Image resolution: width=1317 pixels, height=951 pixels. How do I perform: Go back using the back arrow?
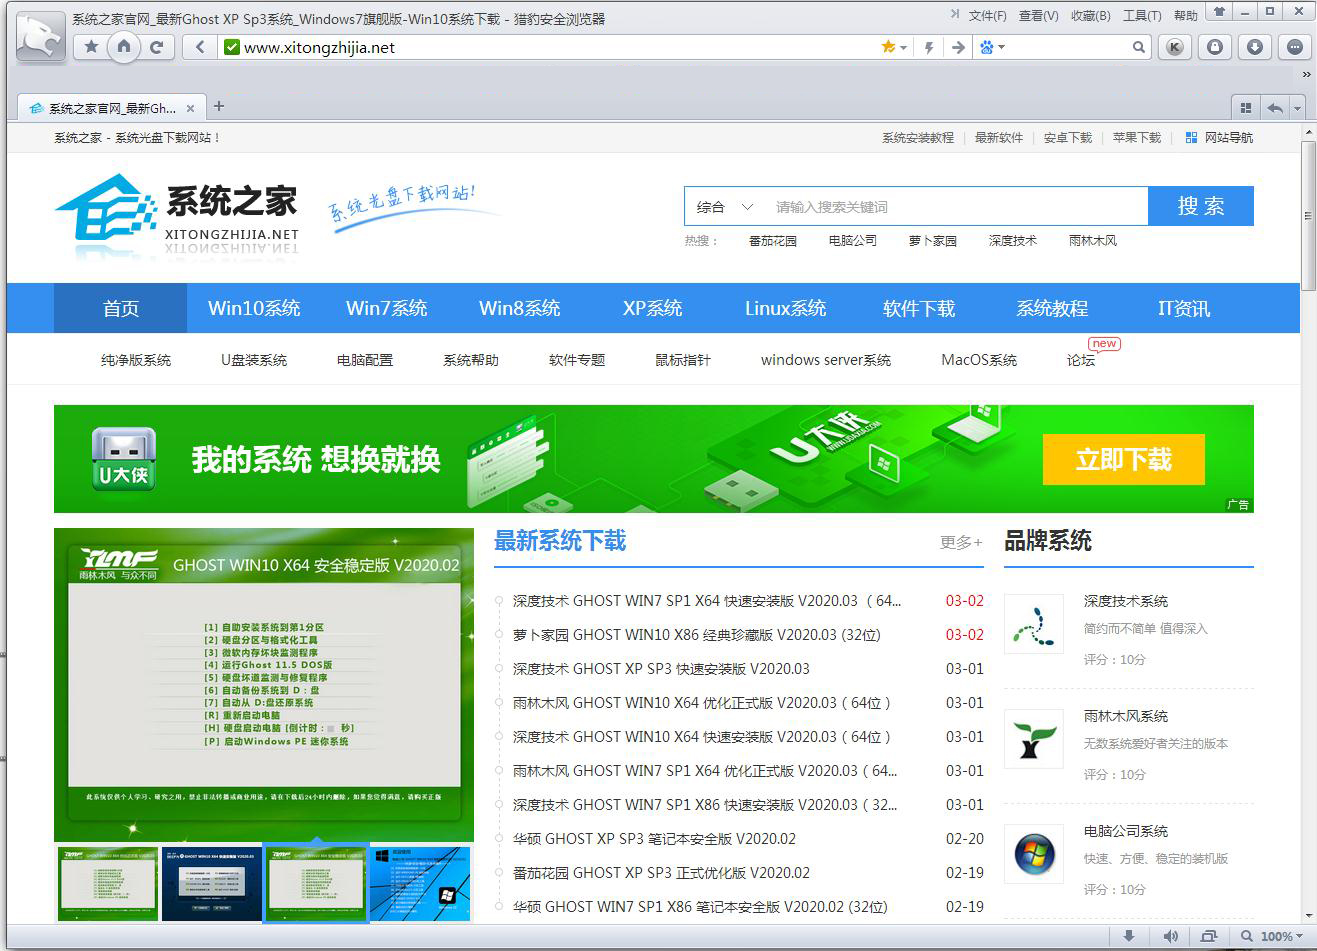point(200,47)
